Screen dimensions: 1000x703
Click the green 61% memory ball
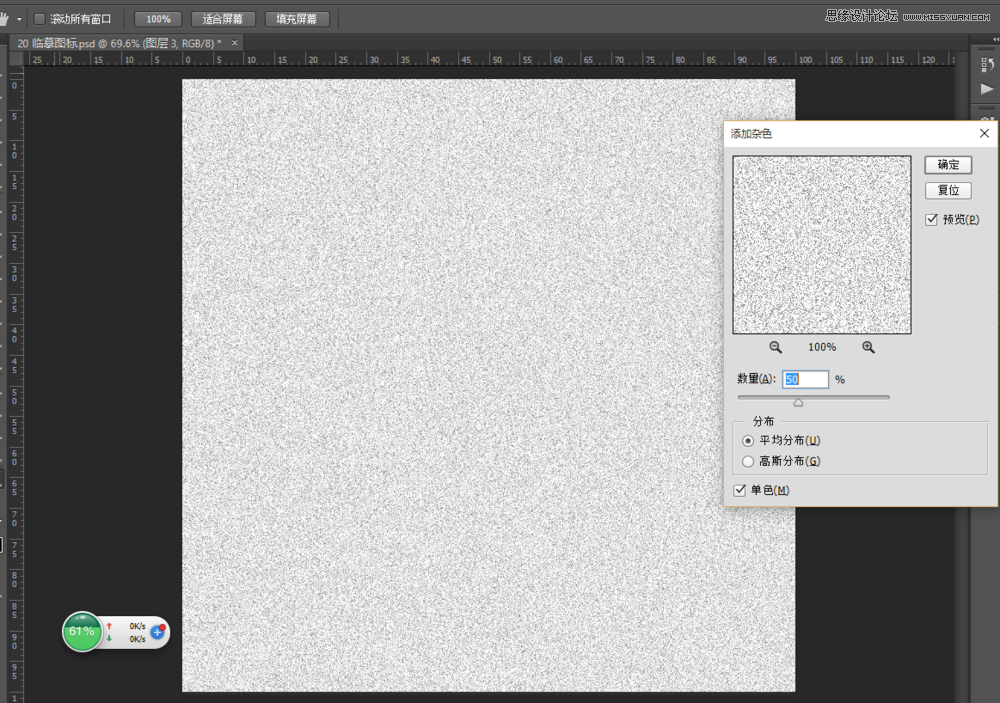[82, 632]
